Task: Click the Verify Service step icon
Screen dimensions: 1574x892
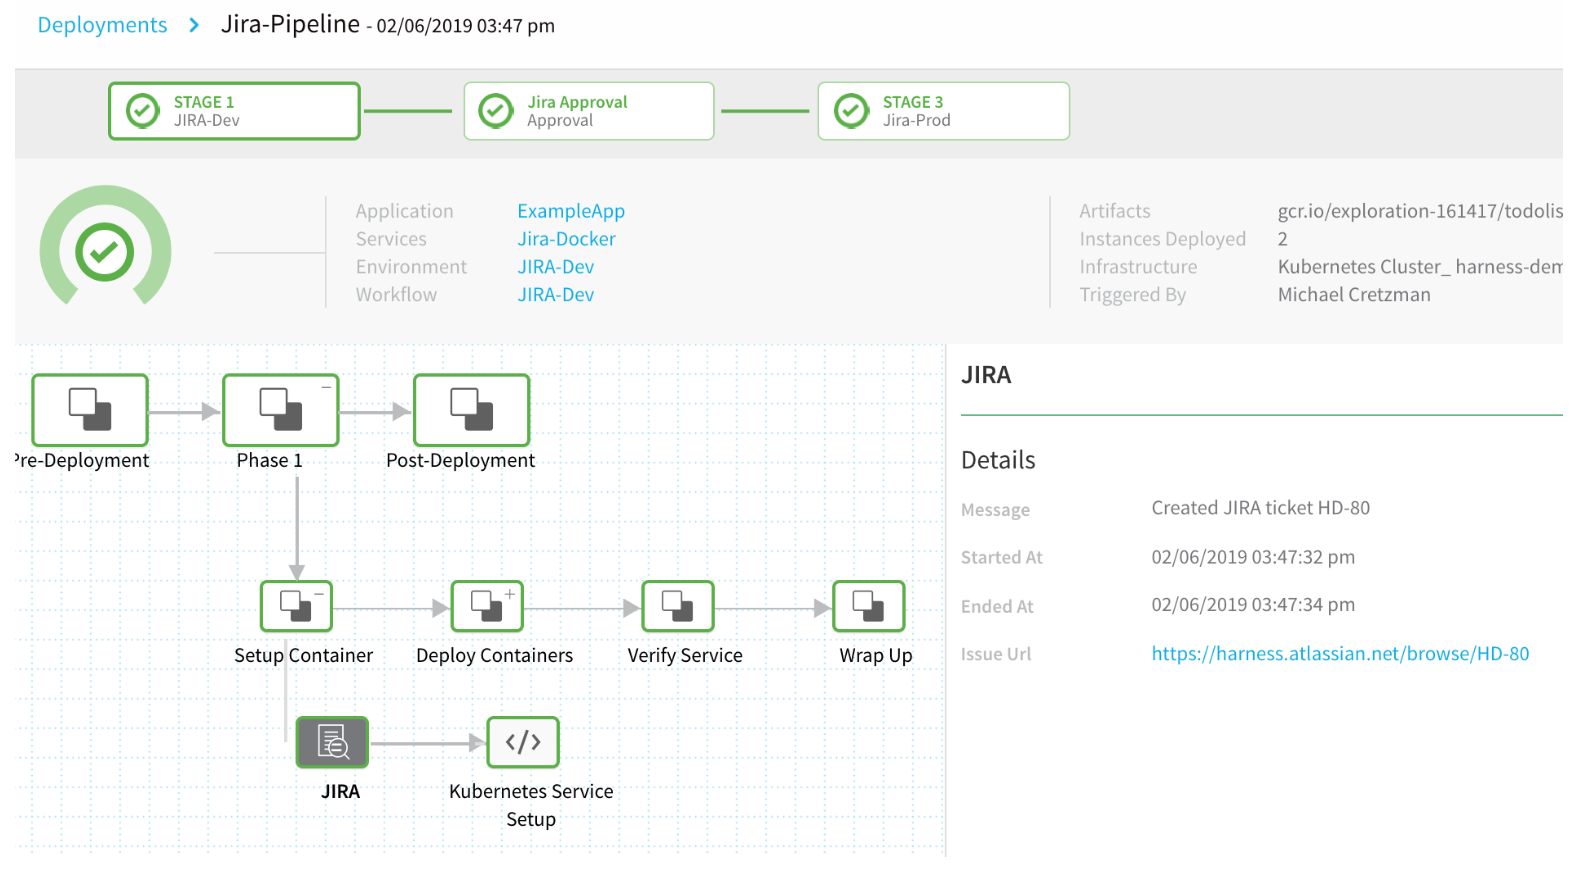Action: tap(678, 606)
